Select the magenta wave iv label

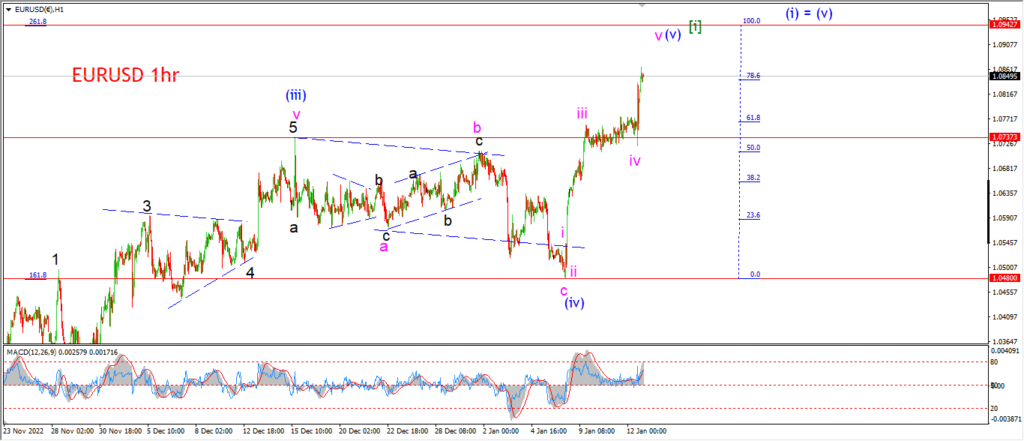(635, 160)
